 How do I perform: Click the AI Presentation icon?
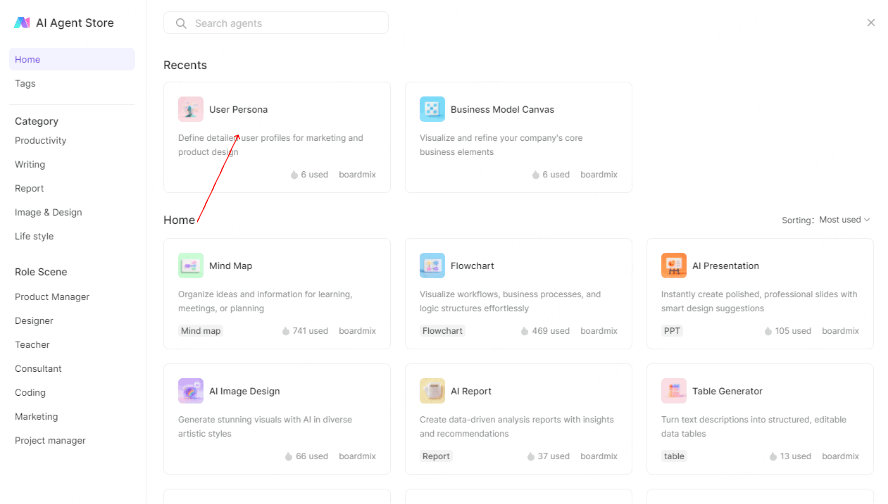click(674, 266)
